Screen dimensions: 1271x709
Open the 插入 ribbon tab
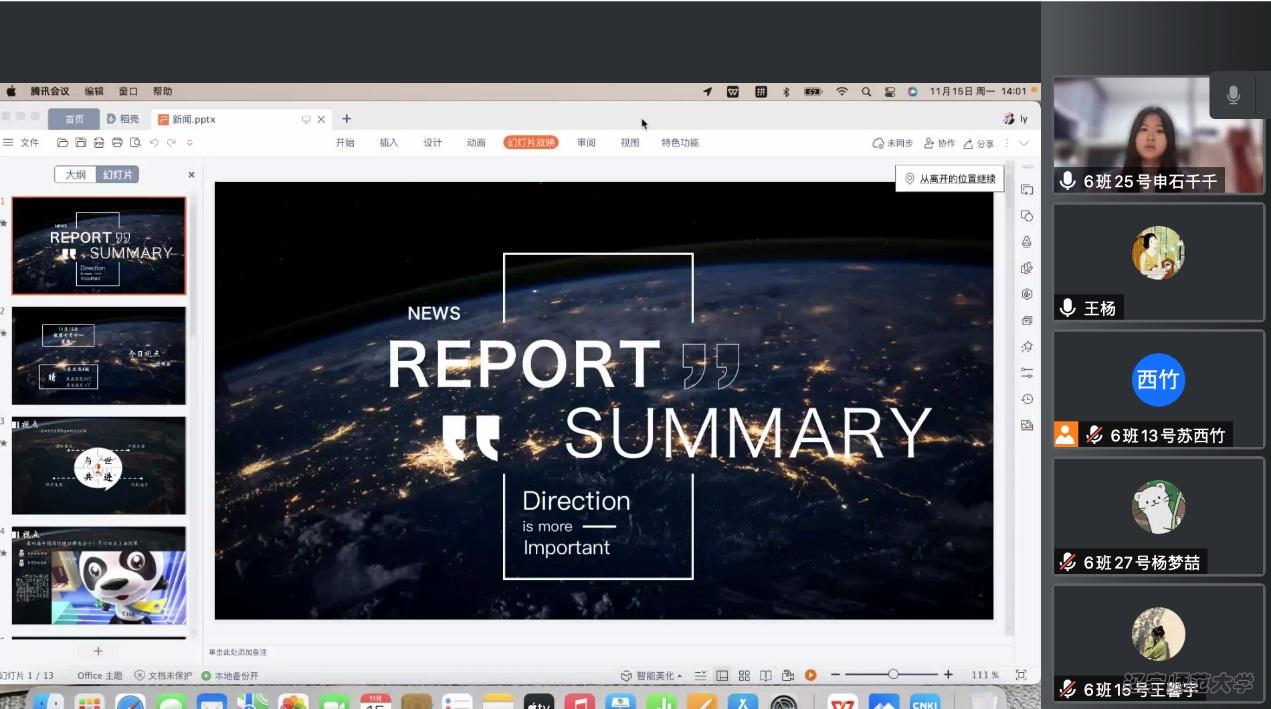point(389,143)
